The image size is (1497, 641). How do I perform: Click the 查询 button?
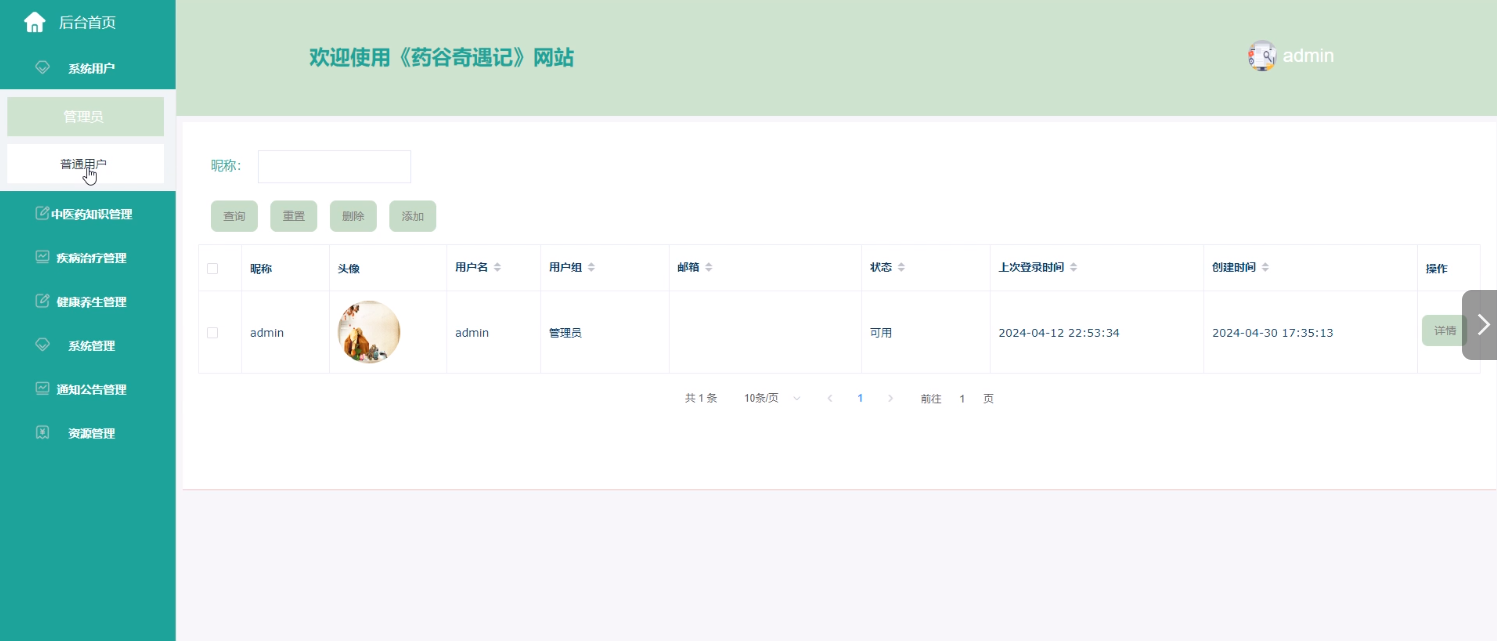point(234,216)
